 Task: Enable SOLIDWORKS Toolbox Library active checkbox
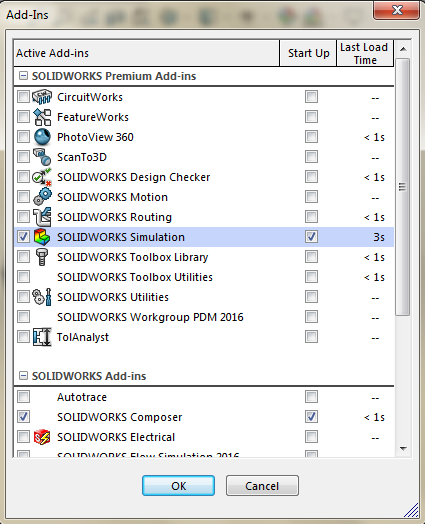[23, 257]
